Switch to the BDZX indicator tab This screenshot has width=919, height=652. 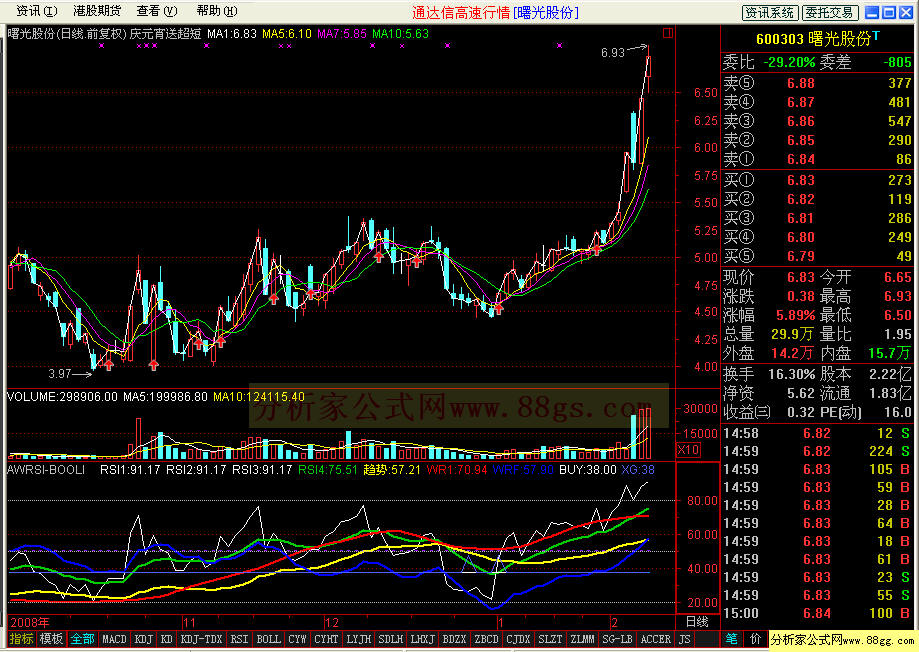(x=454, y=639)
